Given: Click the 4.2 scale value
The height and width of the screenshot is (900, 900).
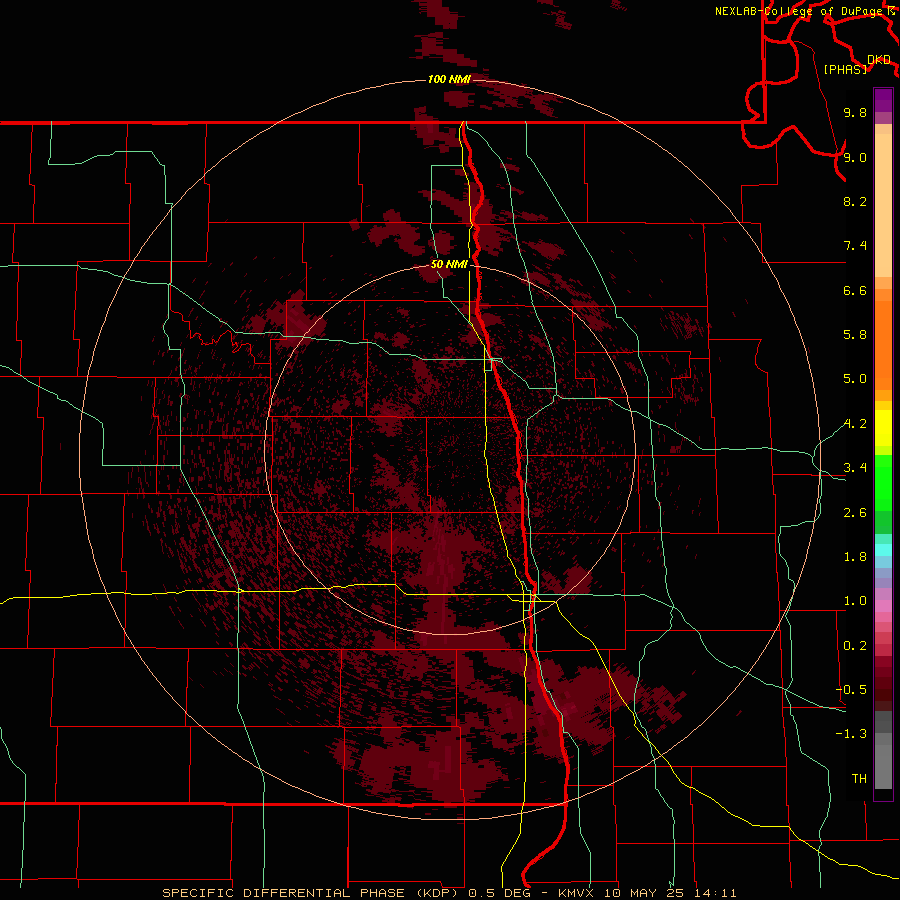Looking at the screenshot, I should tap(855, 424).
